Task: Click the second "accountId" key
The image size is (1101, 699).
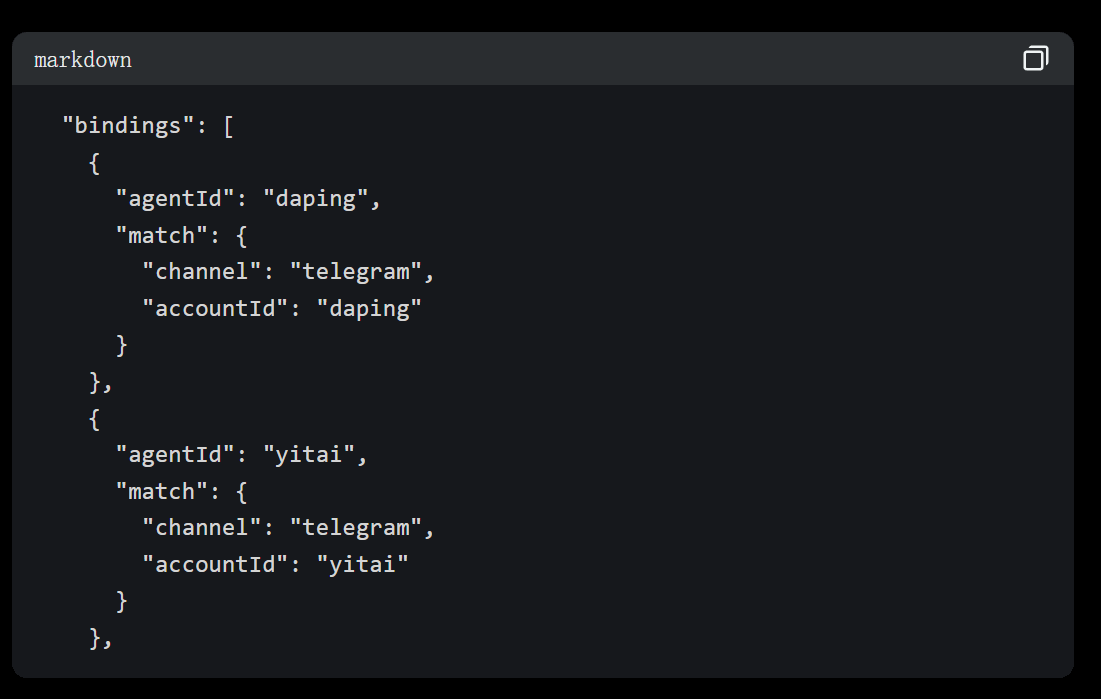Action: coord(215,563)
